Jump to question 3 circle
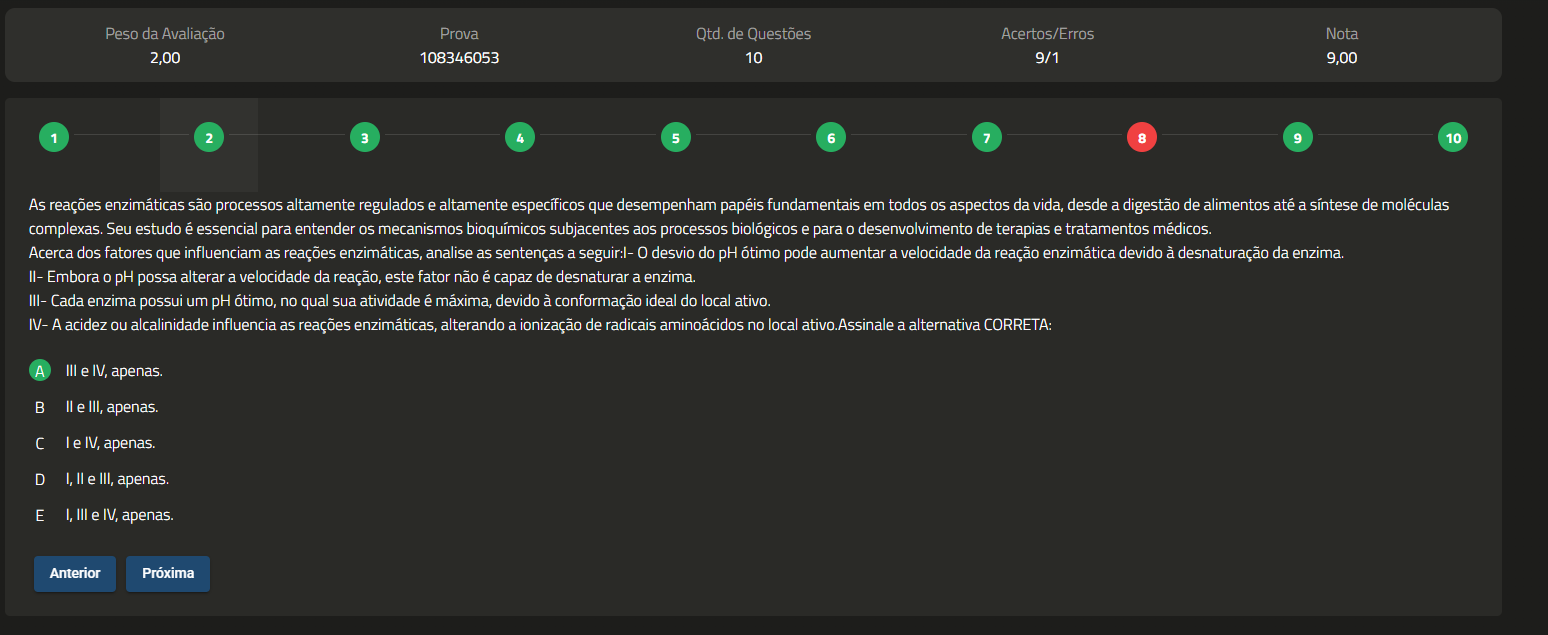This screenshot has height=635, width=1548. point(364,138)
